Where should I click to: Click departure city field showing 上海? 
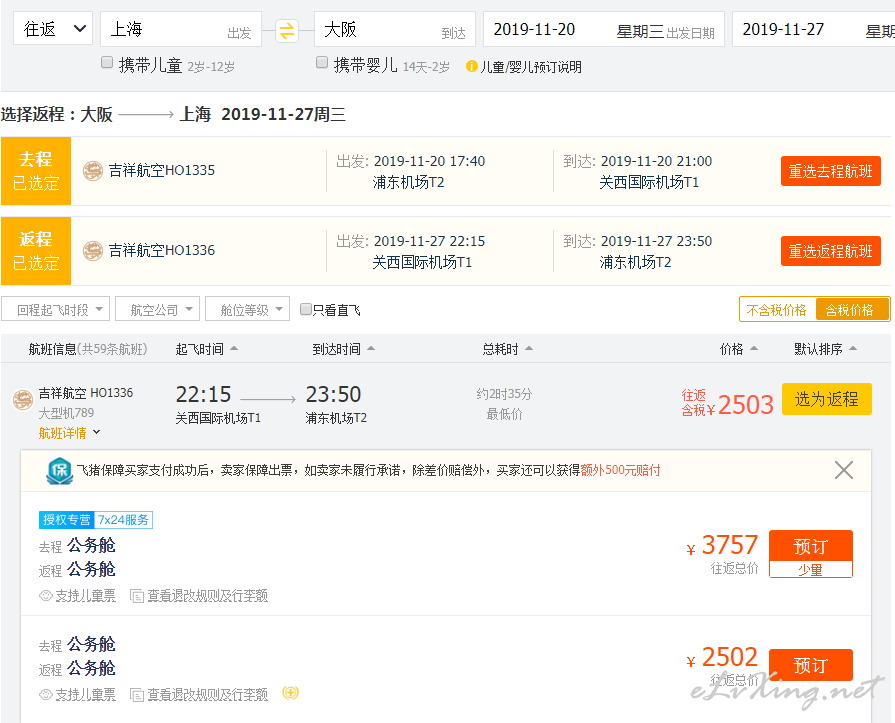tap(181, 29)
